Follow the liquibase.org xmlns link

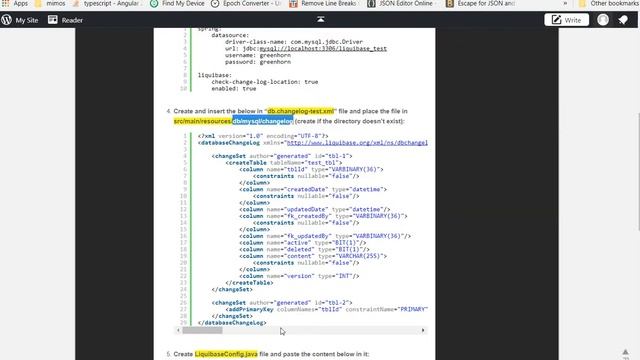click(x=357, y=143)
